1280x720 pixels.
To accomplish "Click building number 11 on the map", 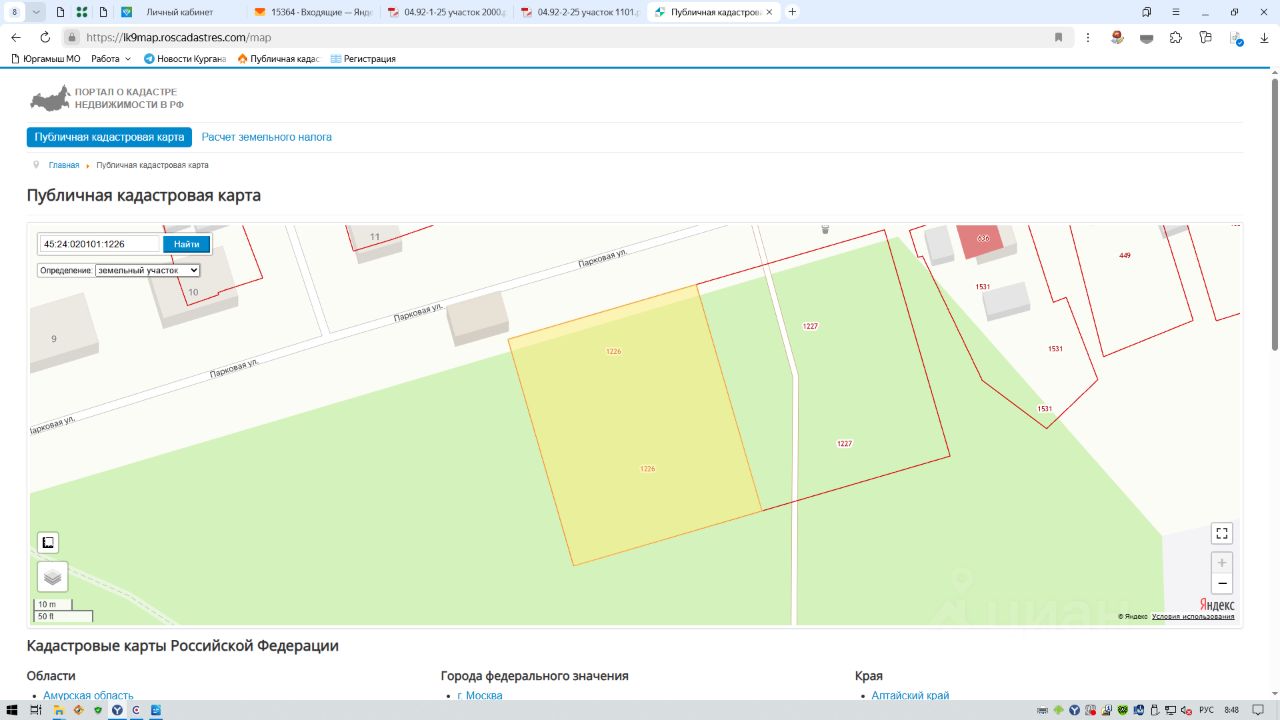I will pyautogui.click(x=375, y=237).
